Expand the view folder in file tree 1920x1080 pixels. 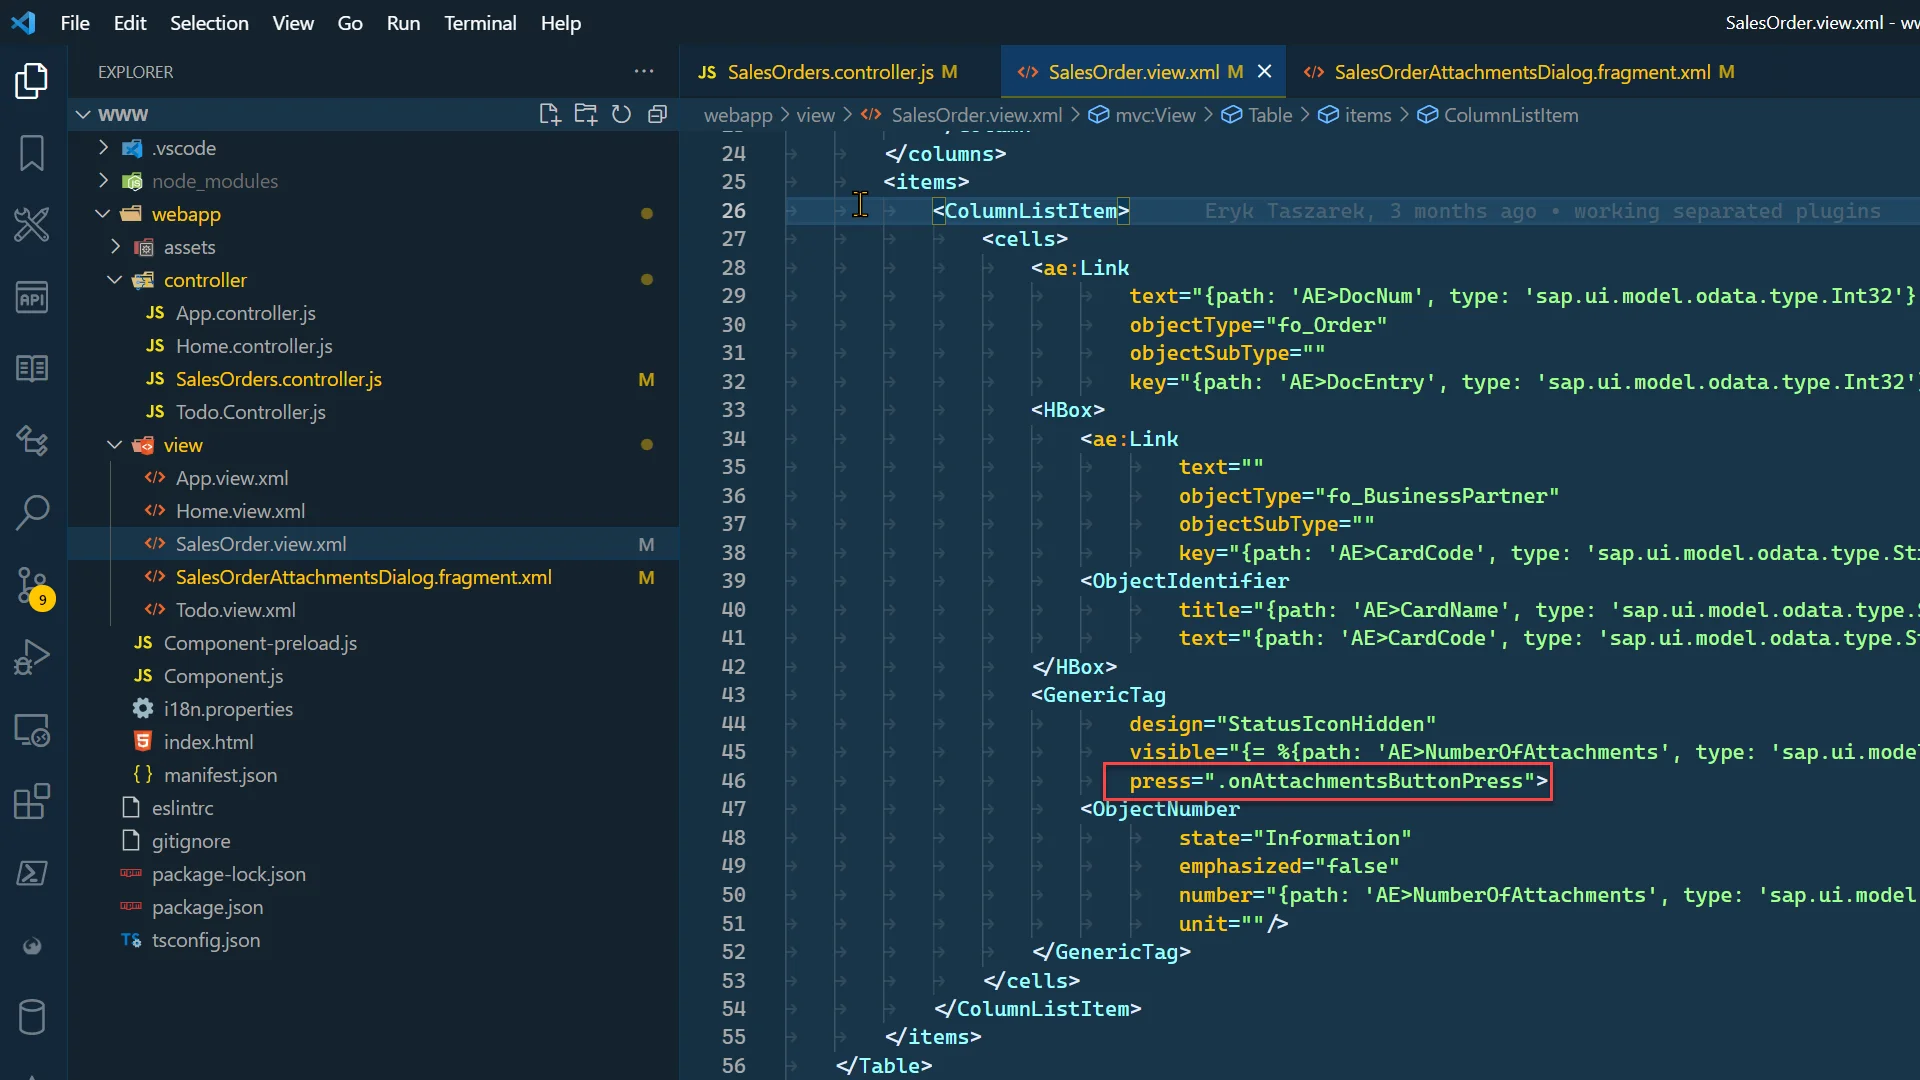tap(115, 444)
